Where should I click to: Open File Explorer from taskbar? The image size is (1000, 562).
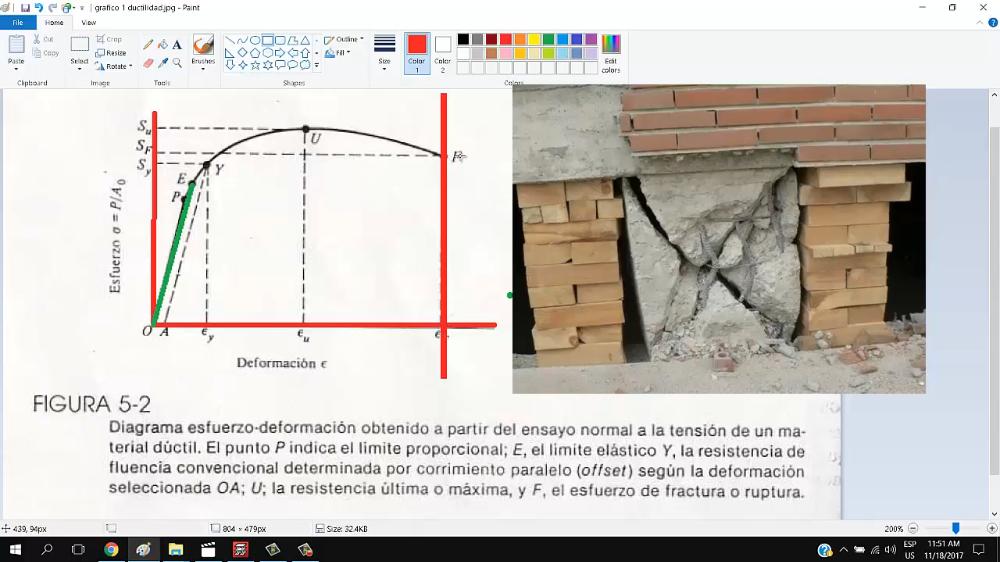176,549
